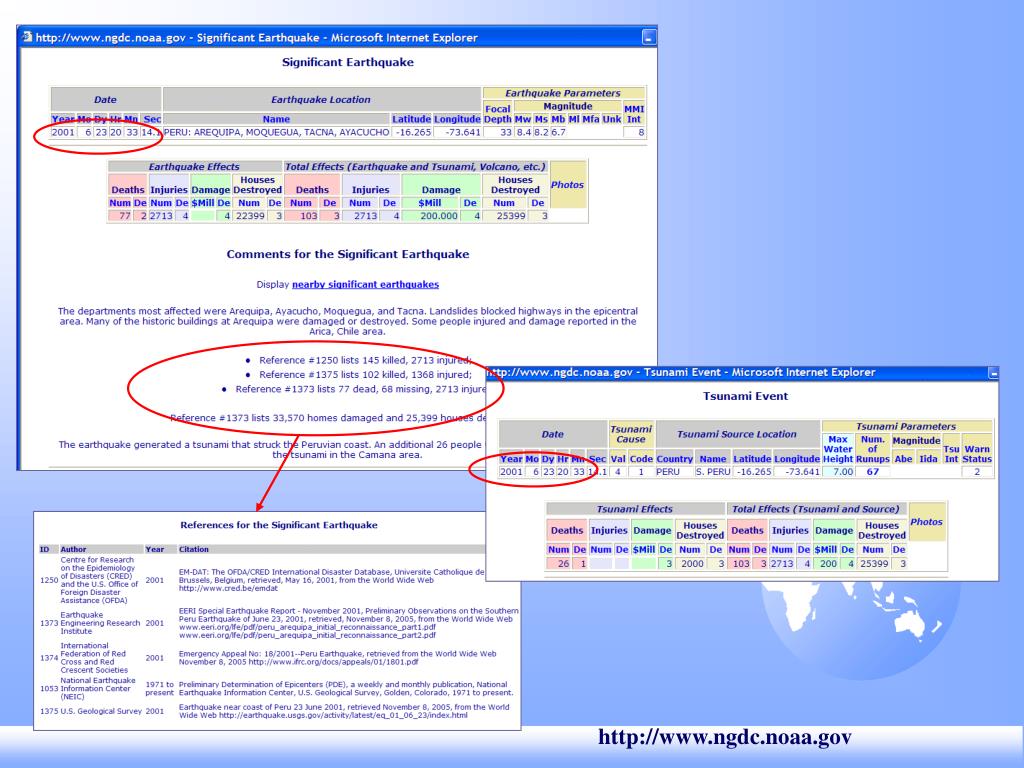Click Longitude header in Significant Earthquake window
Screen dimensions: 1024x768
(x=457, y=119)
